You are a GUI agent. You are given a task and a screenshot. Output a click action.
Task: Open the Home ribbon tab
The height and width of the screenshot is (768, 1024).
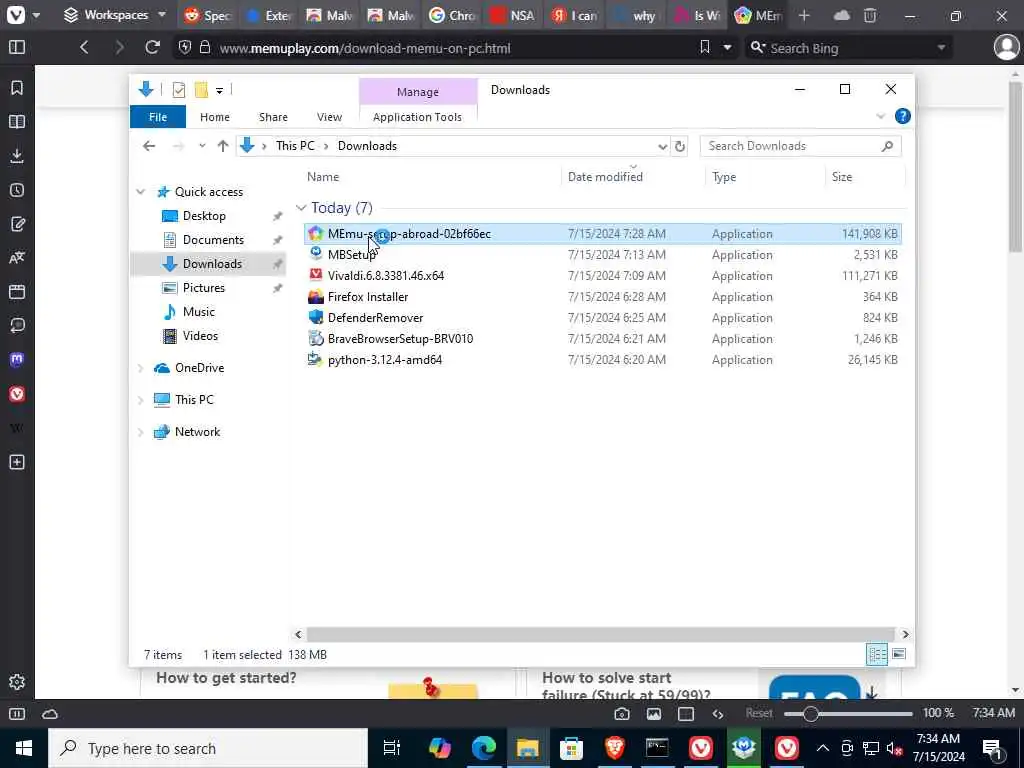coord(215,117)
